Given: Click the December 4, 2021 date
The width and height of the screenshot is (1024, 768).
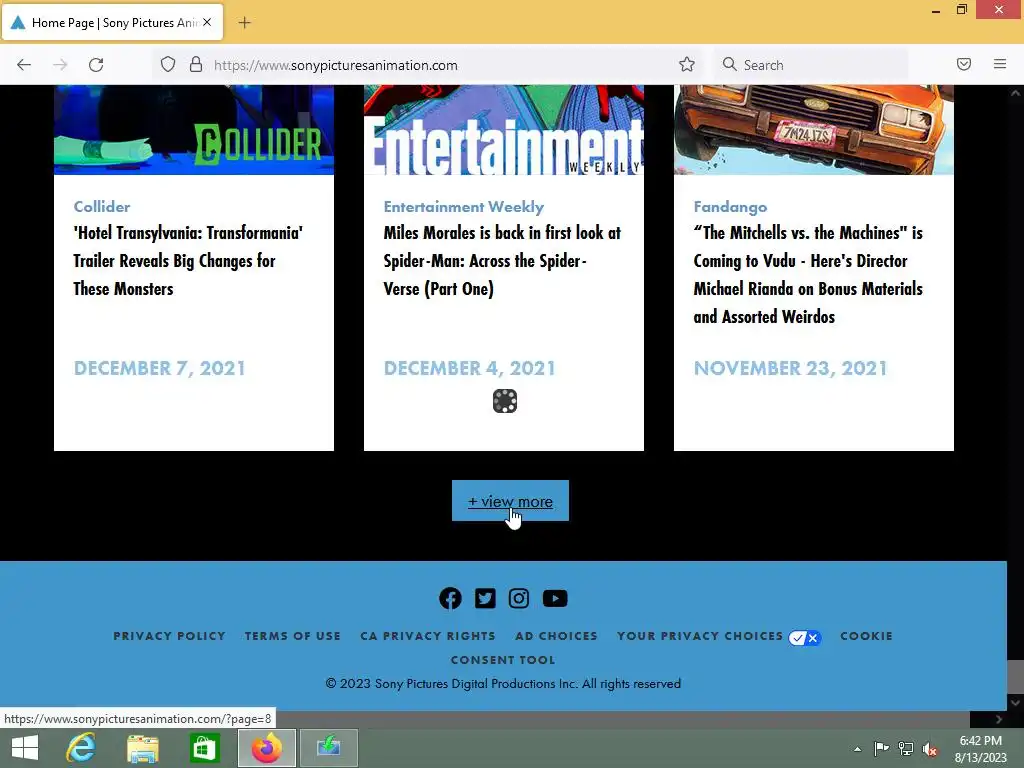Looking at the screenshot, I should point(470,368).
